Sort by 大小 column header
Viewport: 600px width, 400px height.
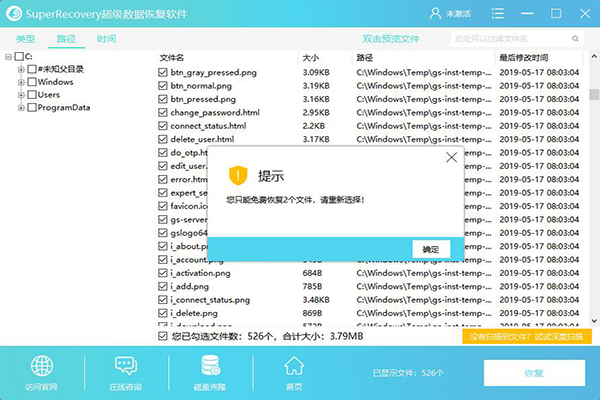310,58
